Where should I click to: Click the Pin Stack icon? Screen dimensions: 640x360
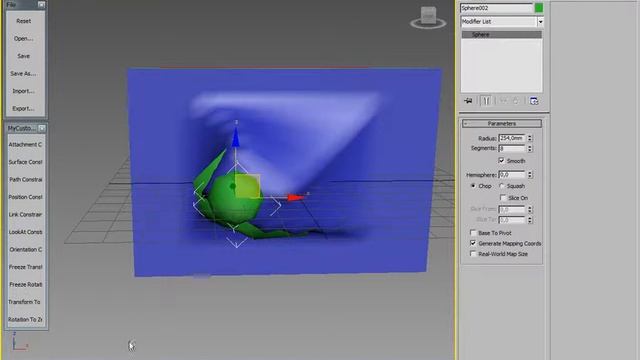(x=468, y=101)
